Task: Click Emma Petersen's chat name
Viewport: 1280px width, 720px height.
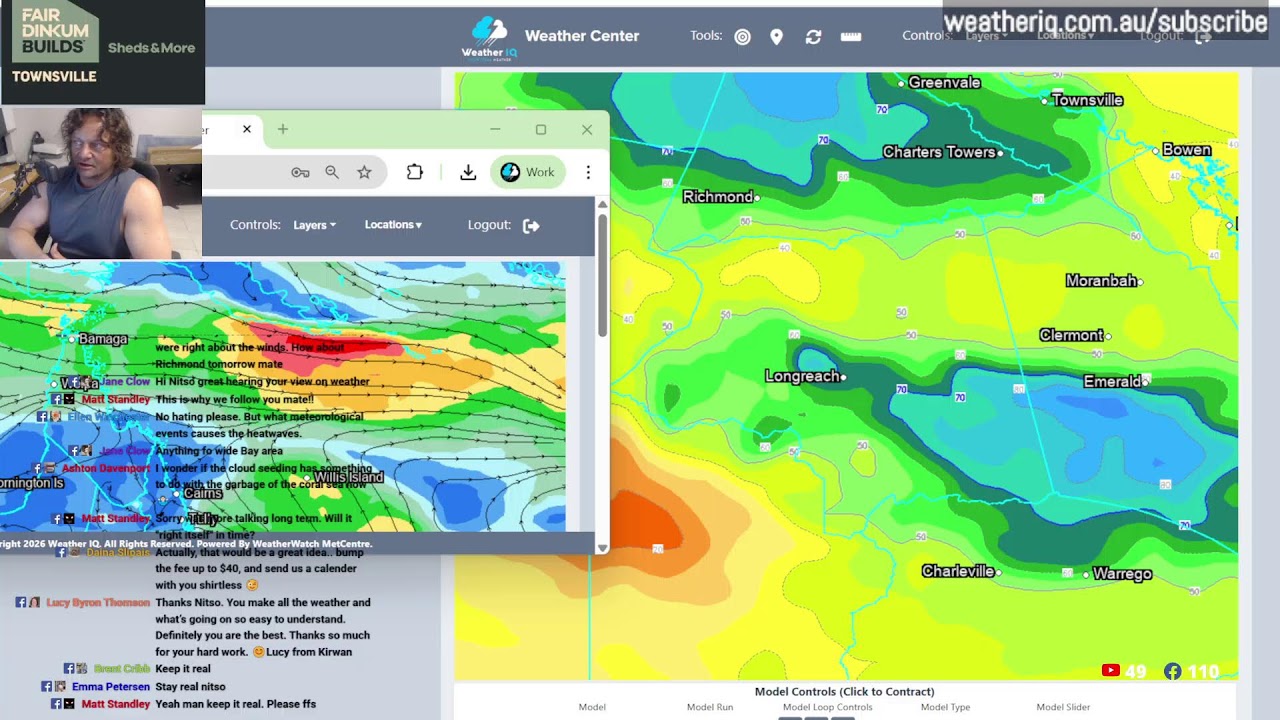Action: click(110, 687)
